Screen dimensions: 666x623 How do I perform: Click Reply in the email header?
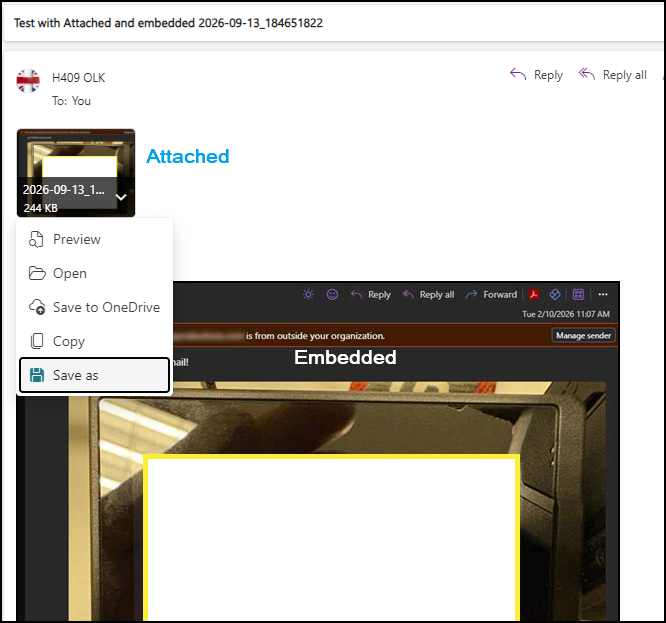pyautogui.click(x=536, y=75)
